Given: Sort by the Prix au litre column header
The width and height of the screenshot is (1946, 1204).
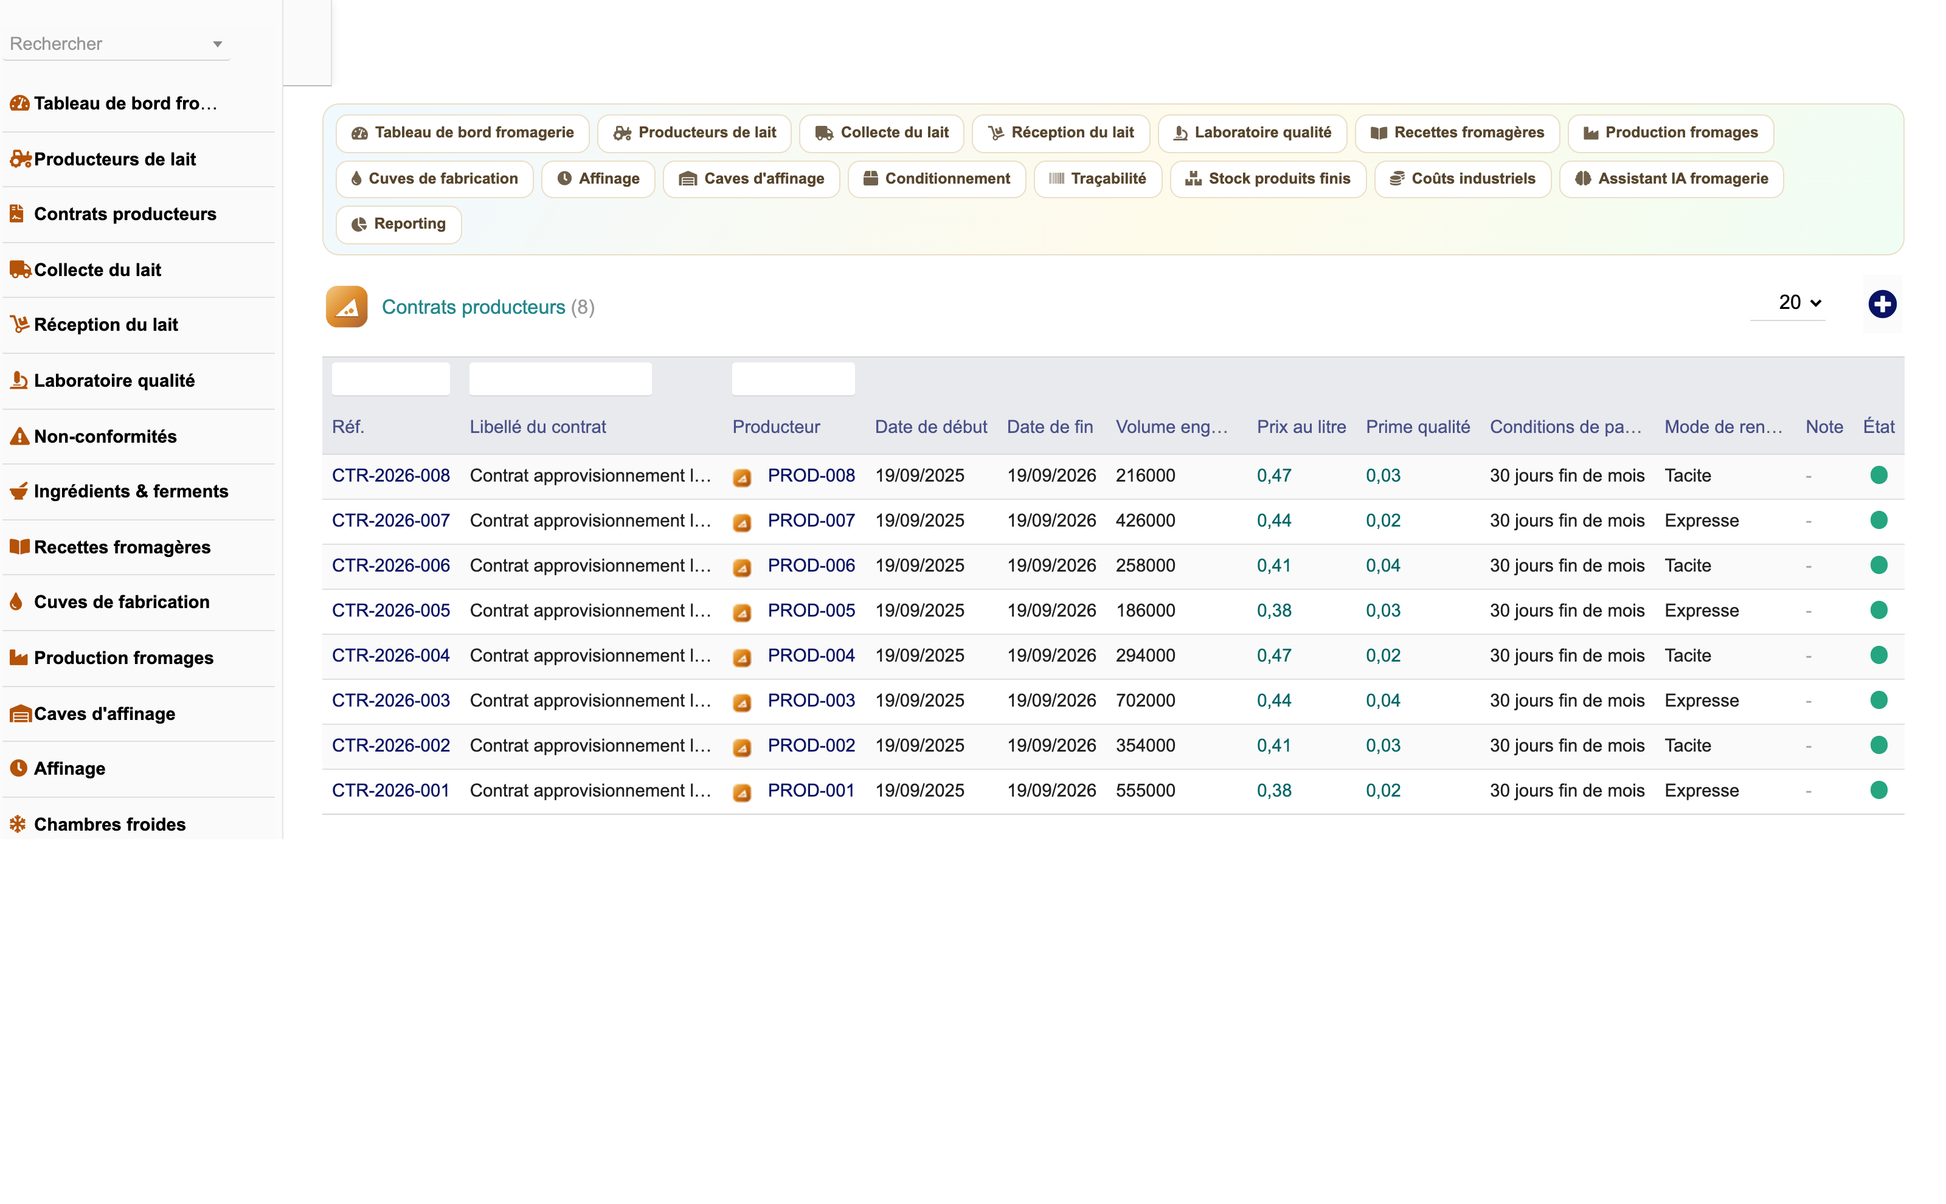Looking at the screenshot, I should tap(1301, 427).
